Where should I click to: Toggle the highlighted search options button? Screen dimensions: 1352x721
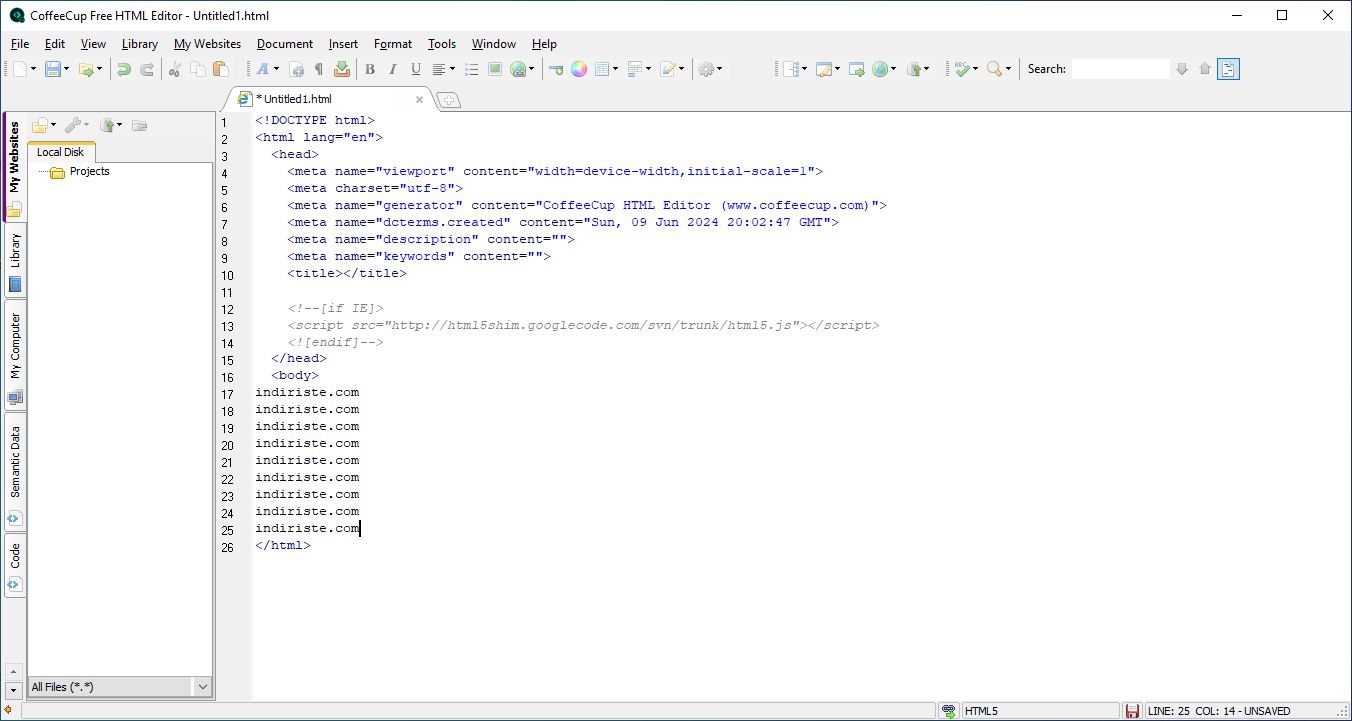pyautogui.click(x=1229, y=69)
